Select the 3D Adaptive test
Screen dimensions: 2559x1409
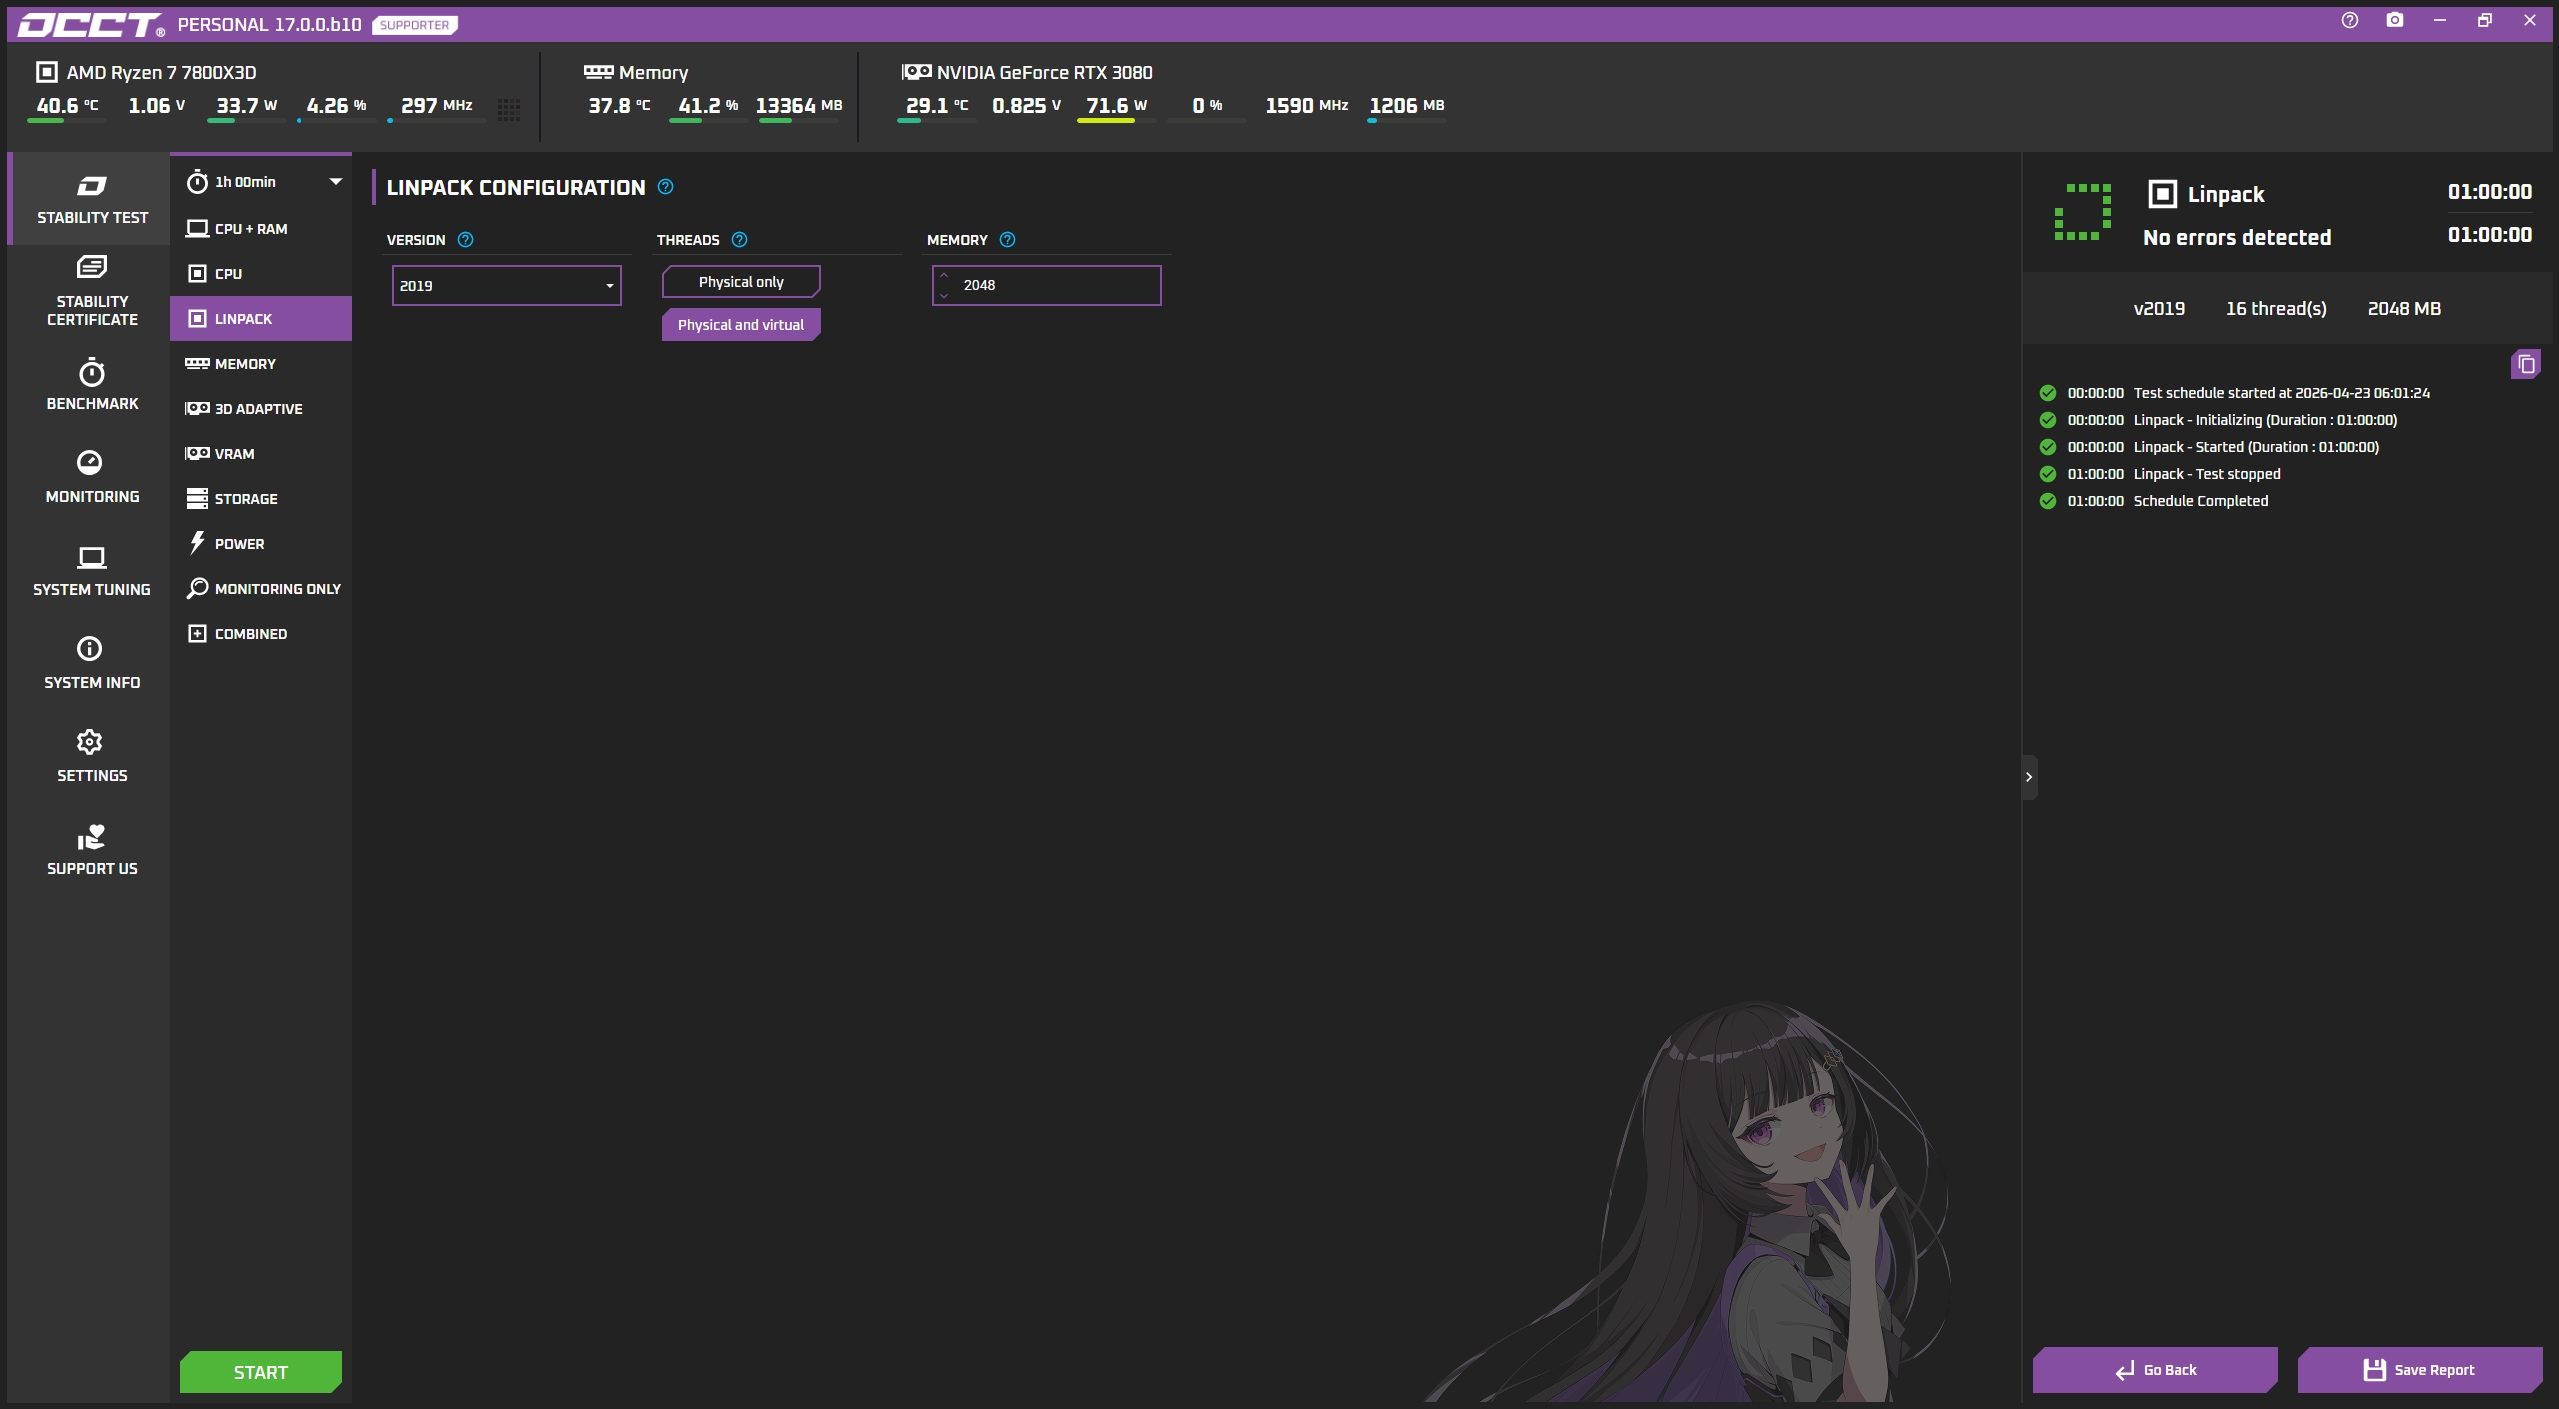pos(258,409)
